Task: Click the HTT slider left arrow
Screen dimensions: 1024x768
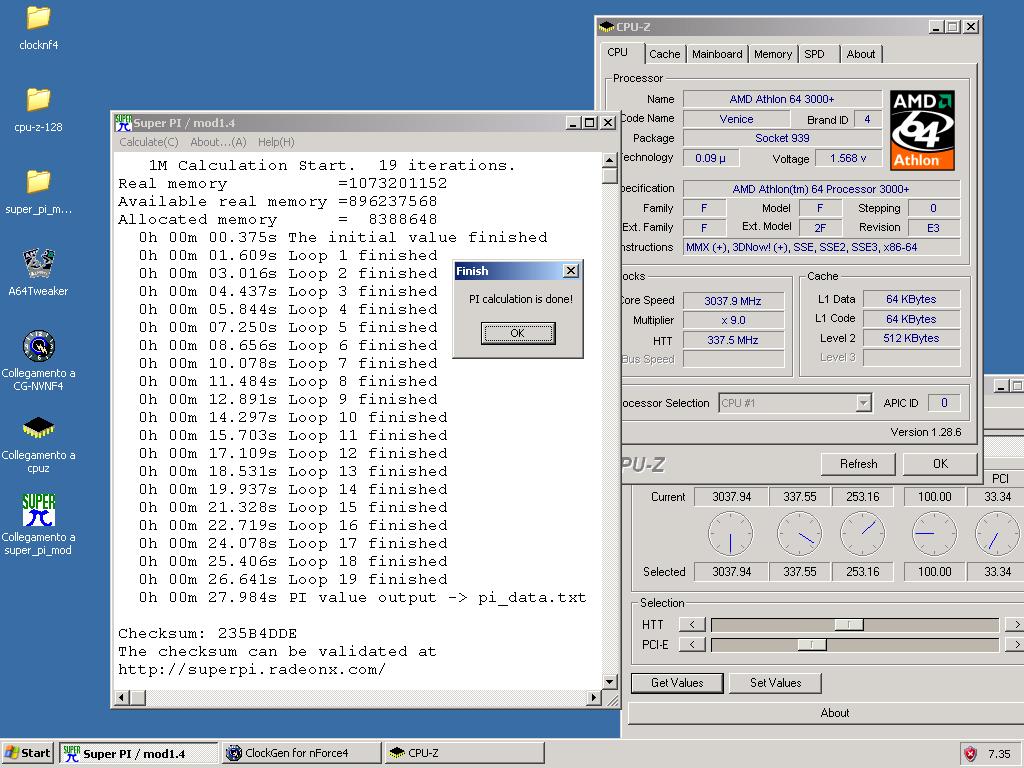Action: pyautogui.click(x=692, y=625)
